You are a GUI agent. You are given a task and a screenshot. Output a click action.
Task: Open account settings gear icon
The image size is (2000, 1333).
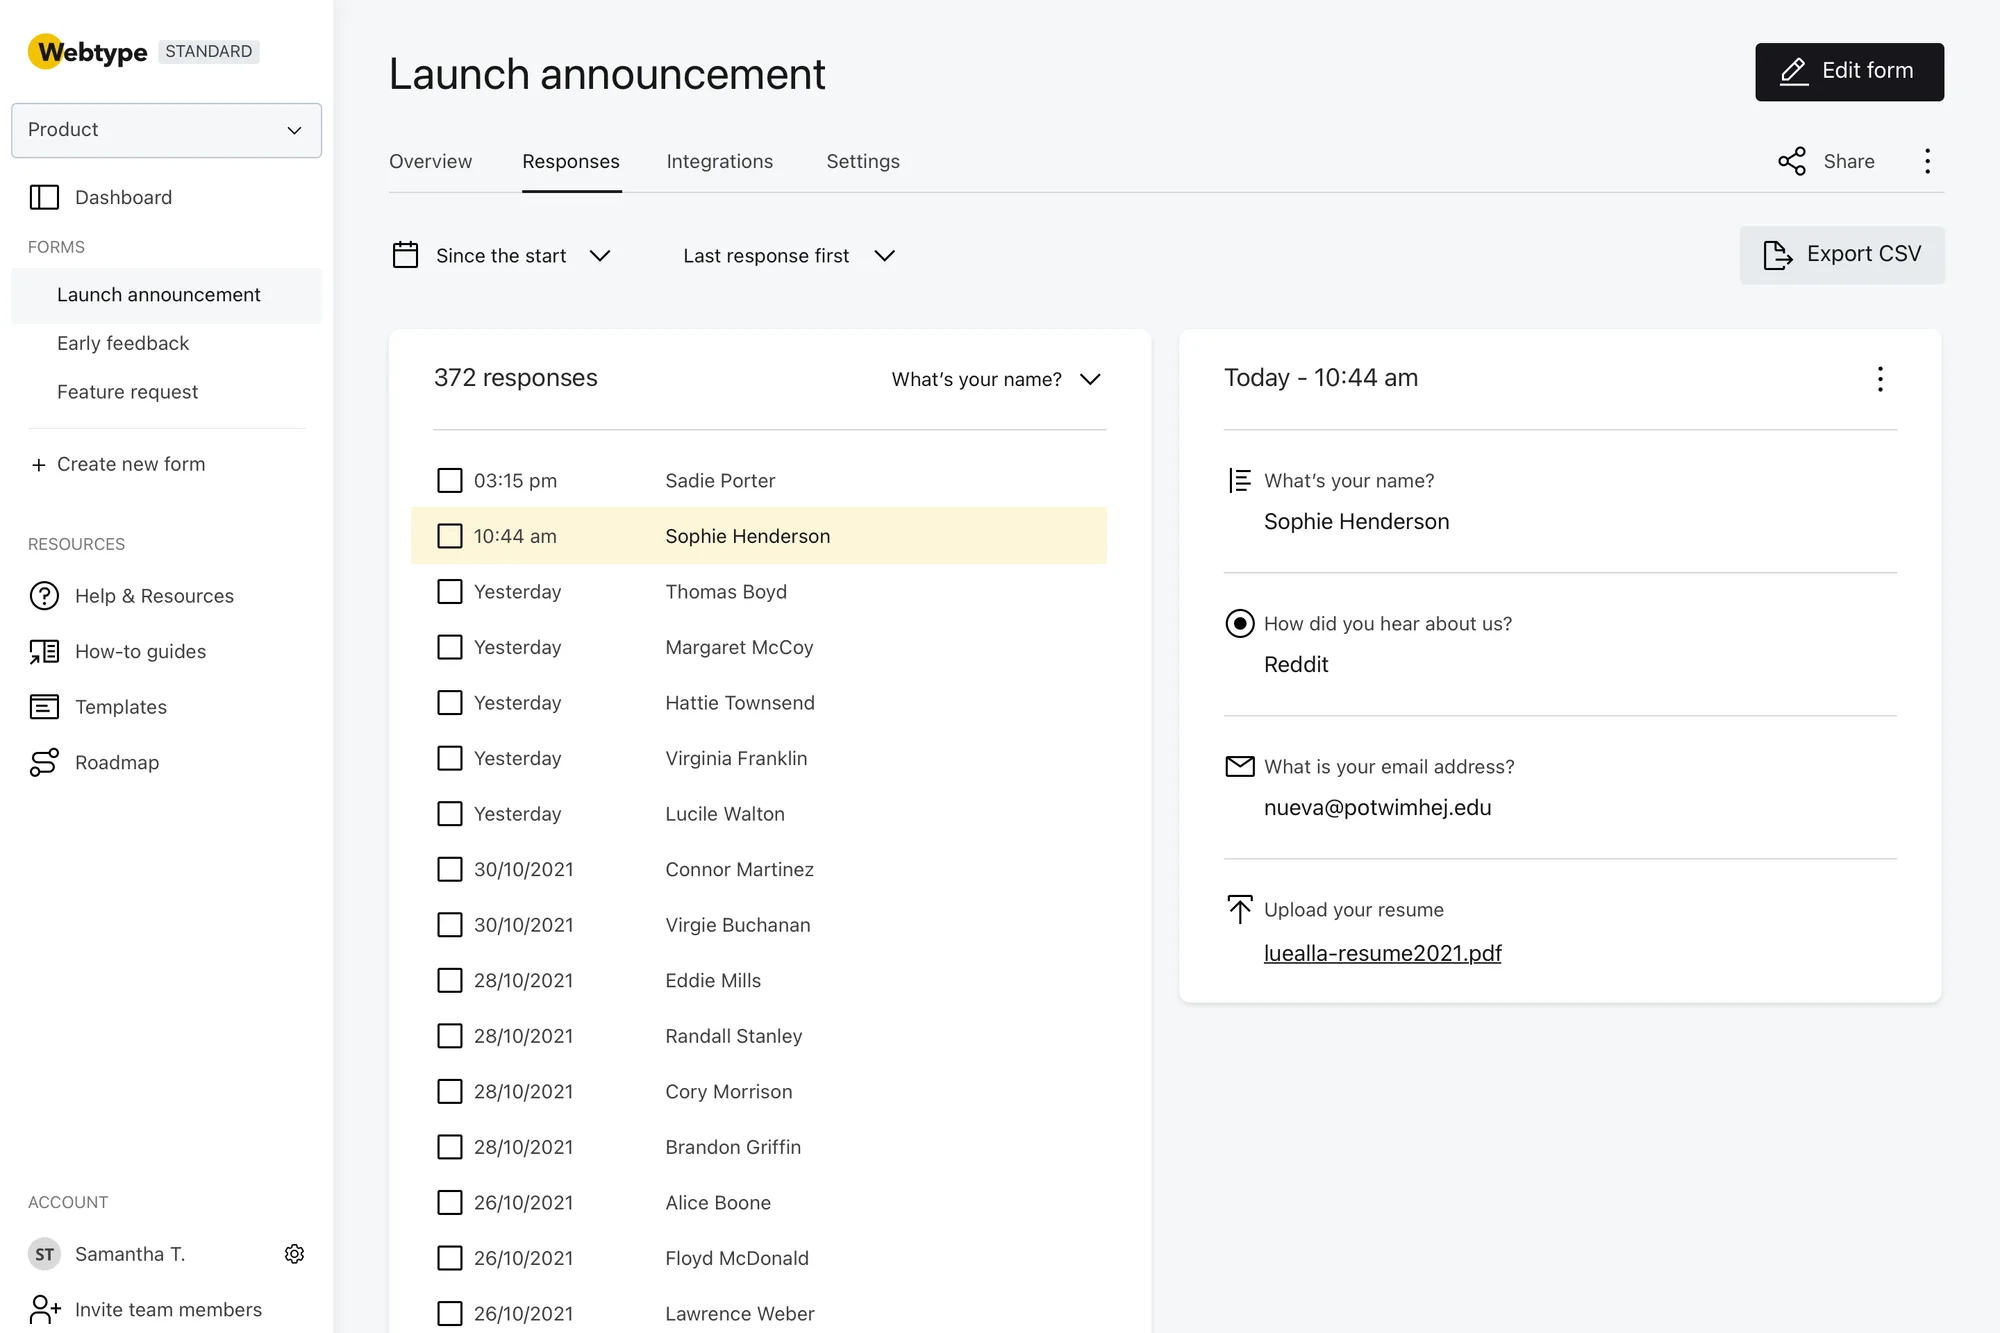pos(294,1254)
